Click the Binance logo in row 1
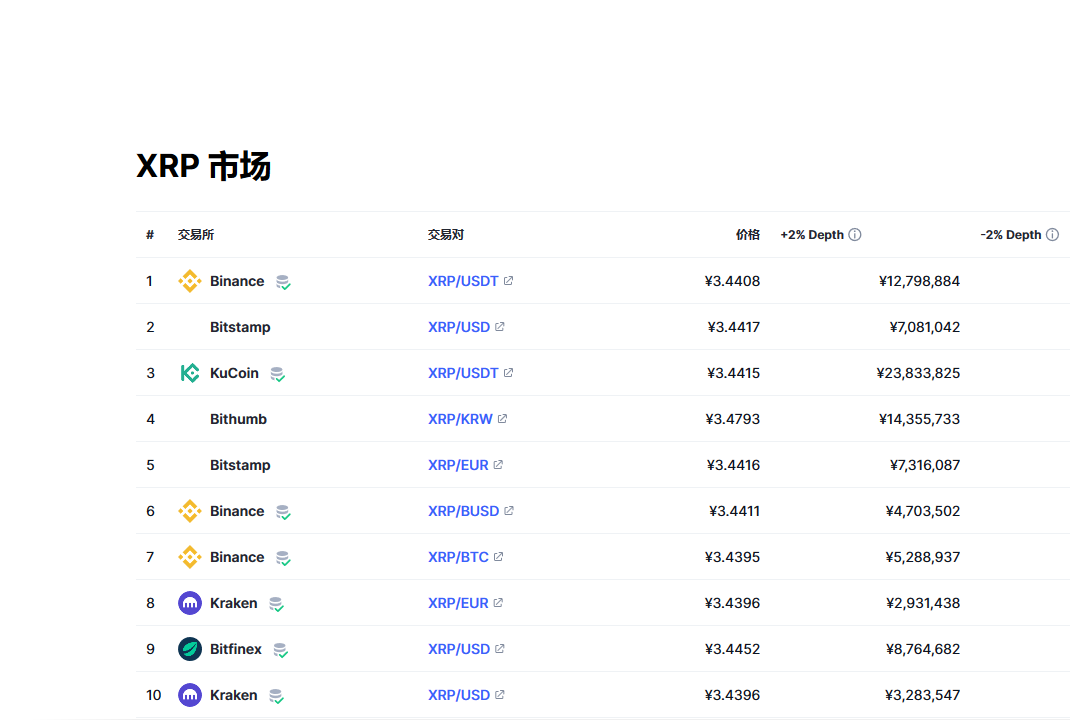 (189, 281)
